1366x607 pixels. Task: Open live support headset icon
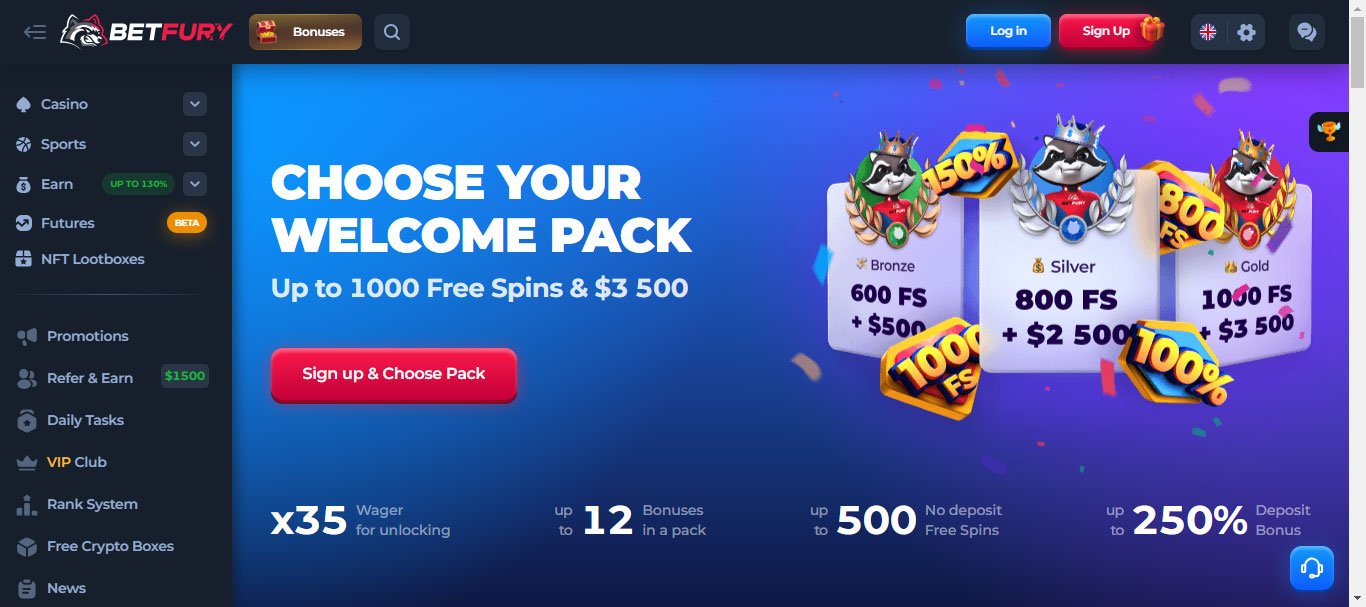point(1312,568)
